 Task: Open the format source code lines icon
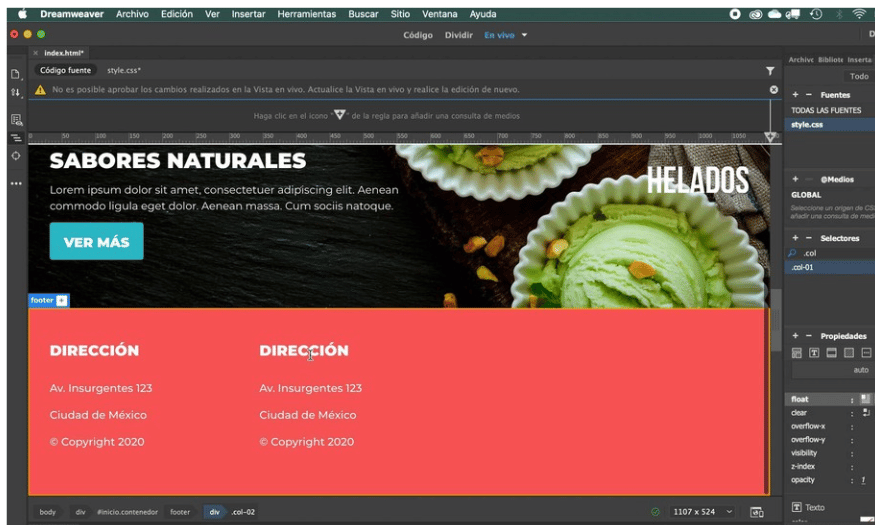[x=16, y=138]
